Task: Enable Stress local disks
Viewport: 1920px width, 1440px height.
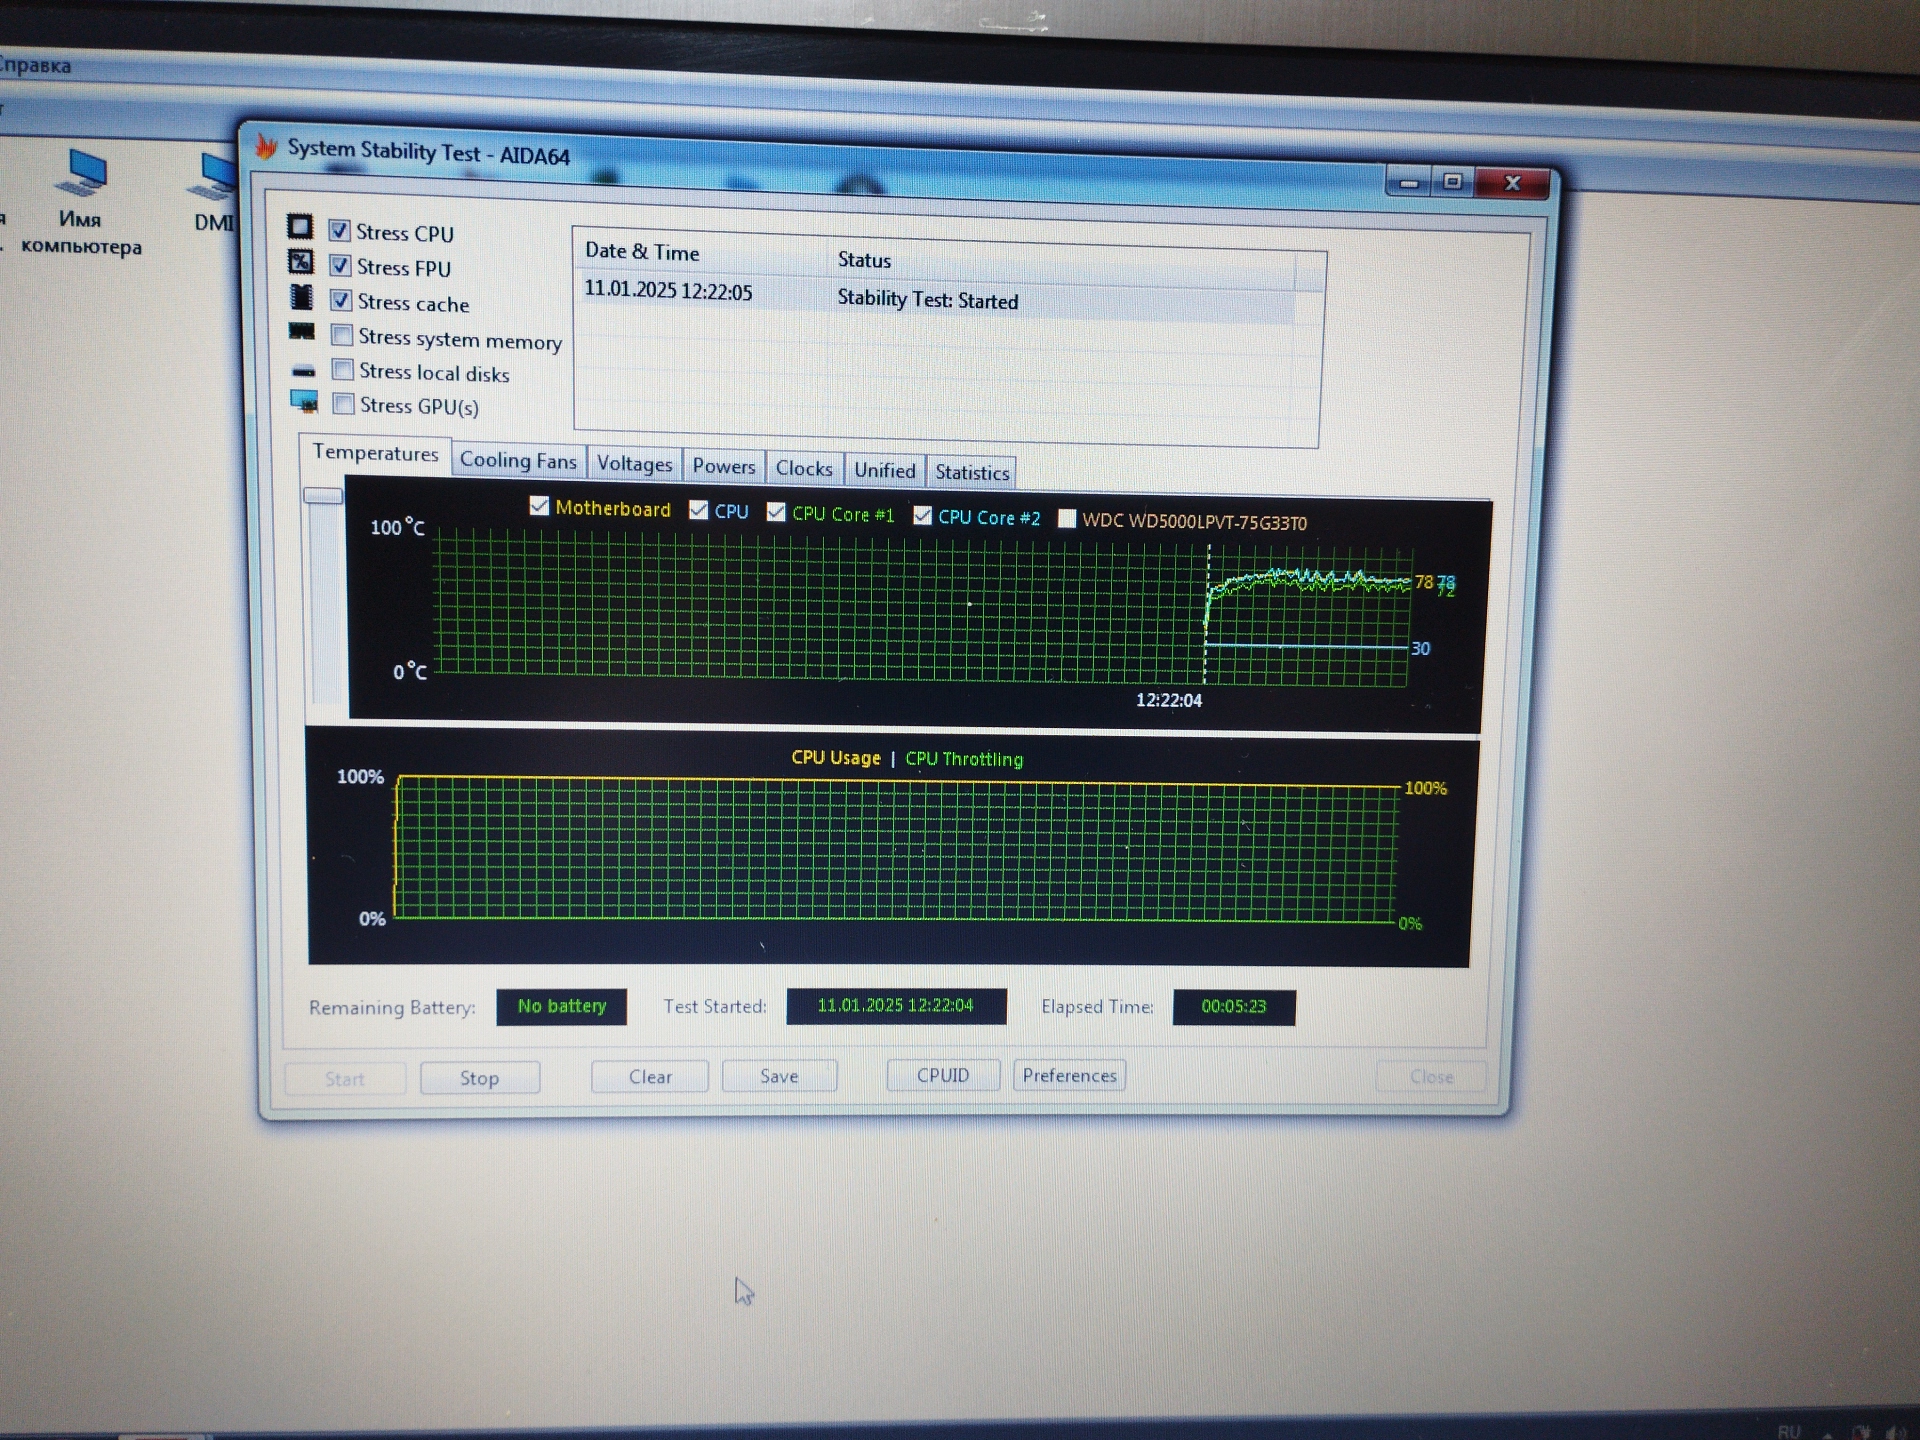Action: (x=343, y=369)
